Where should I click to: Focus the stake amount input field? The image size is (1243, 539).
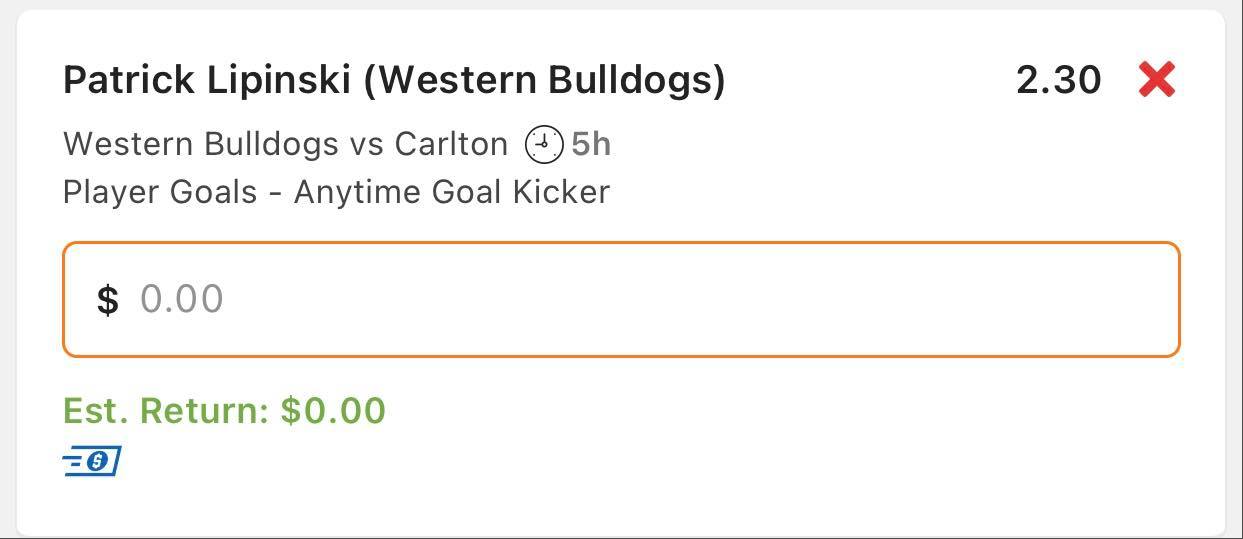[620, 299]
